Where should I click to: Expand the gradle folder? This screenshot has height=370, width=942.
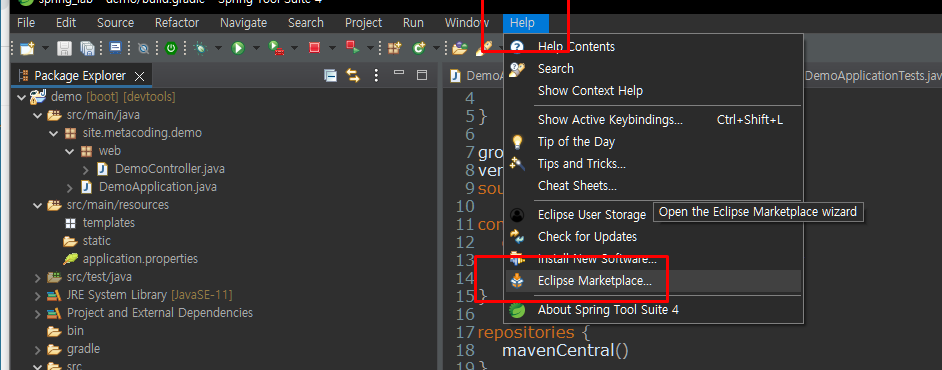(37, 350)
